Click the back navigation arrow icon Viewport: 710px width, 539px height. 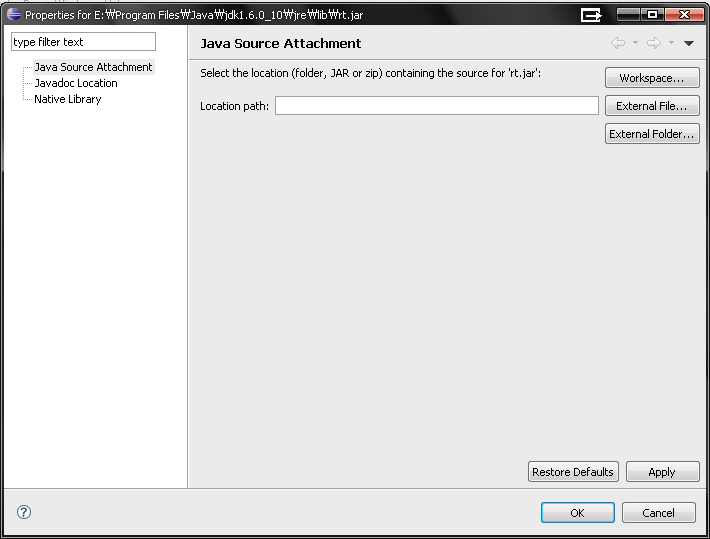tap(618, 43)
